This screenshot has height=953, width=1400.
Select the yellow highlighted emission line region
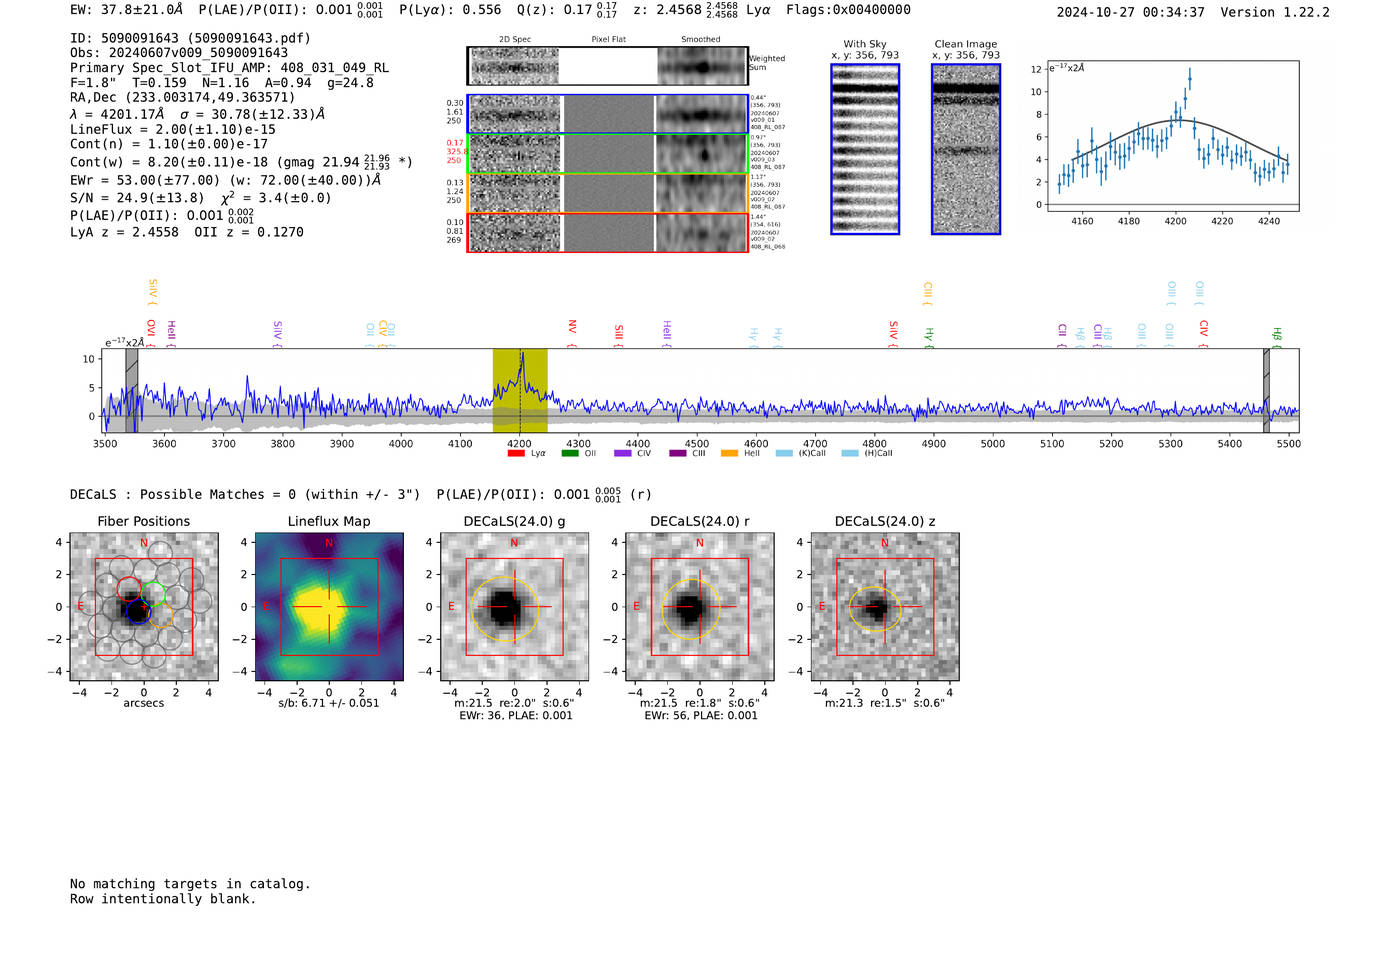pyautogui.click(x=520, y=390)
